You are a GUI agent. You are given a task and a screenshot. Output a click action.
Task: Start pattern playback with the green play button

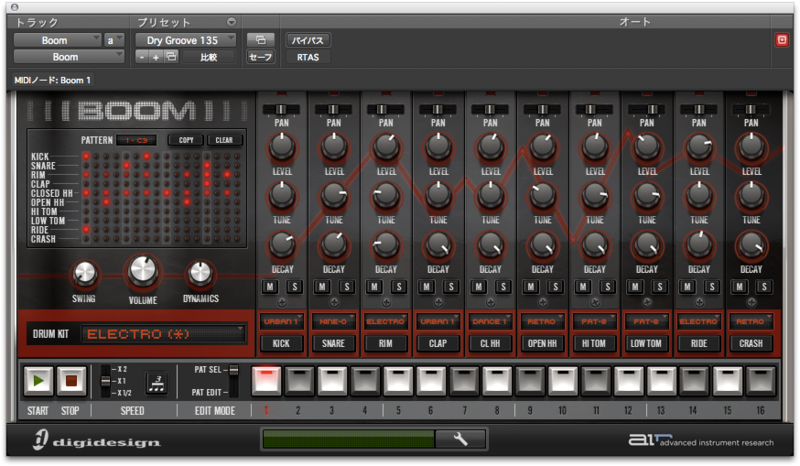(x=38, y=381)
